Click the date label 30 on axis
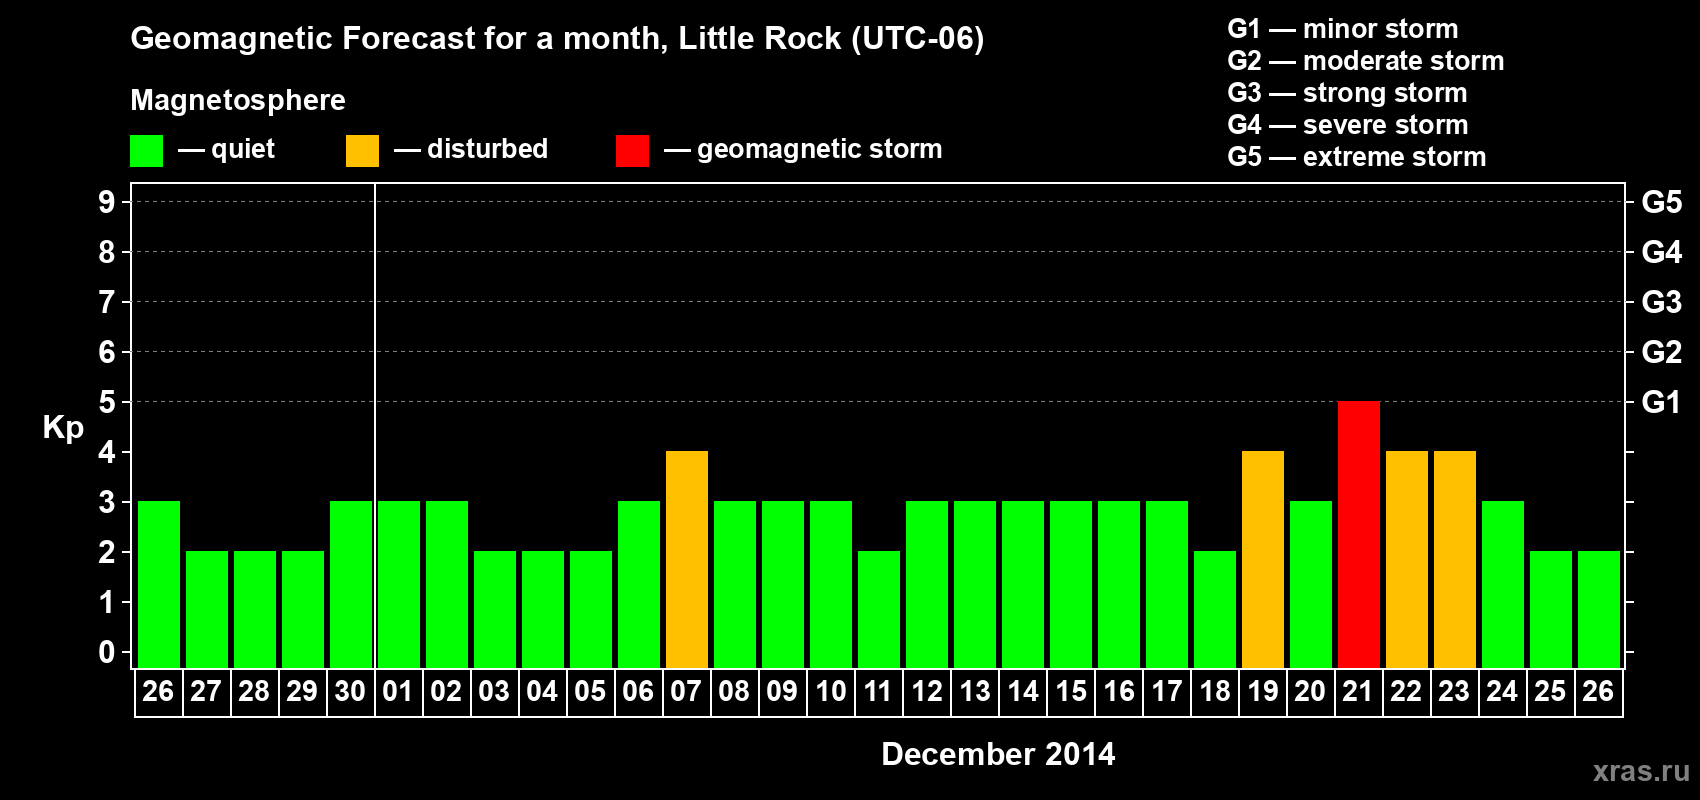Screen dimensions: 1700x800 click(350, 691)
